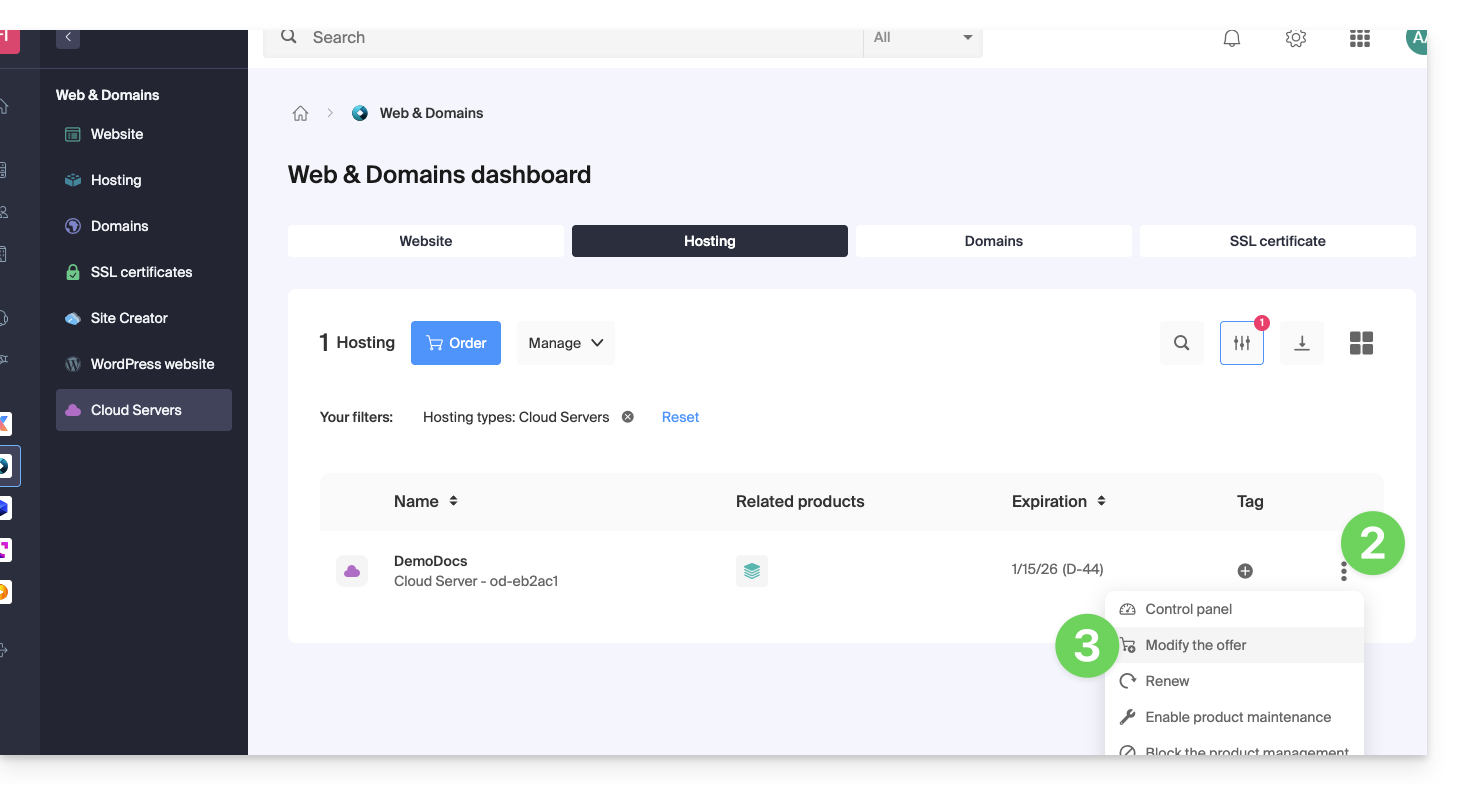
Task: Click the notifications bell icon
Action: tap(1232, 38)
